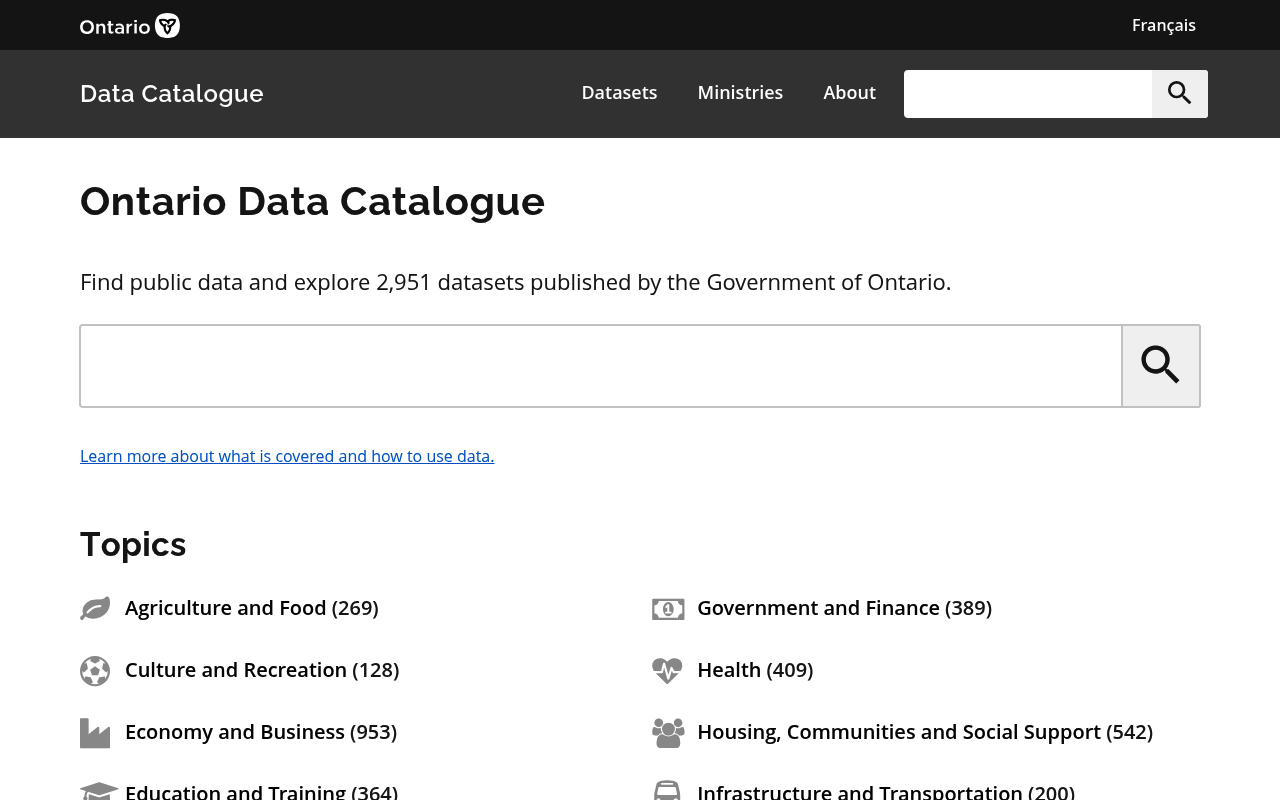Click the people group icon for Housing topic
The image size is (1280, 800).
coord(668,733)
